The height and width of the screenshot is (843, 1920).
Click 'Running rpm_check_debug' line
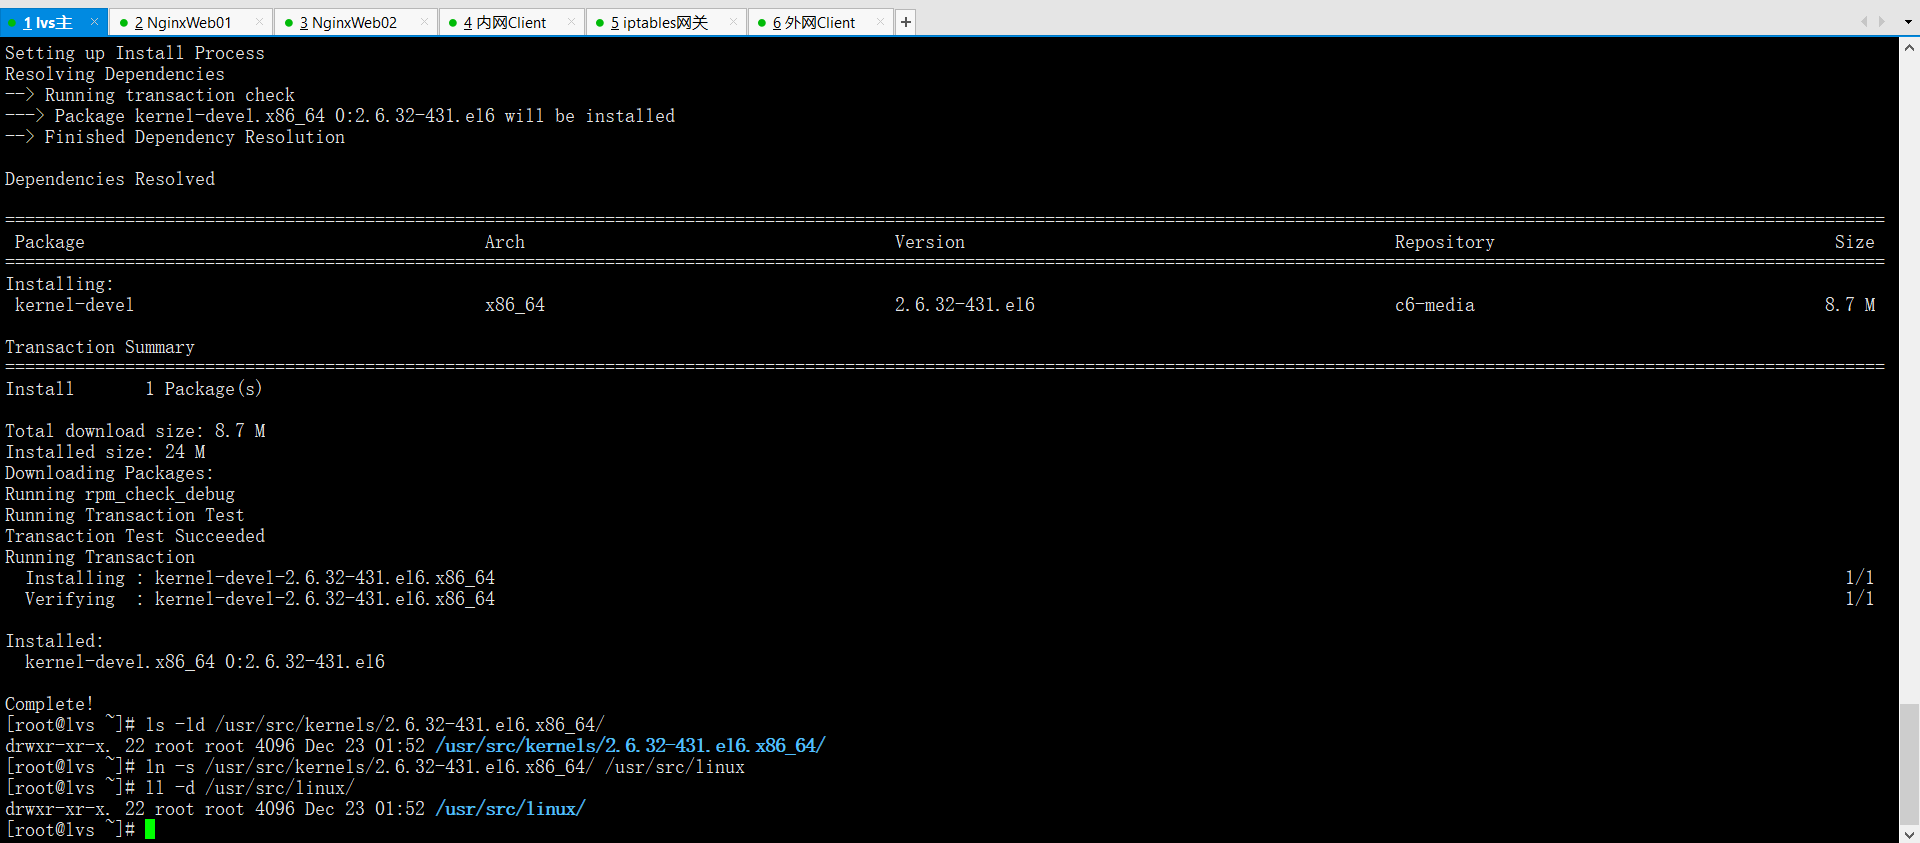pos(120,493)
